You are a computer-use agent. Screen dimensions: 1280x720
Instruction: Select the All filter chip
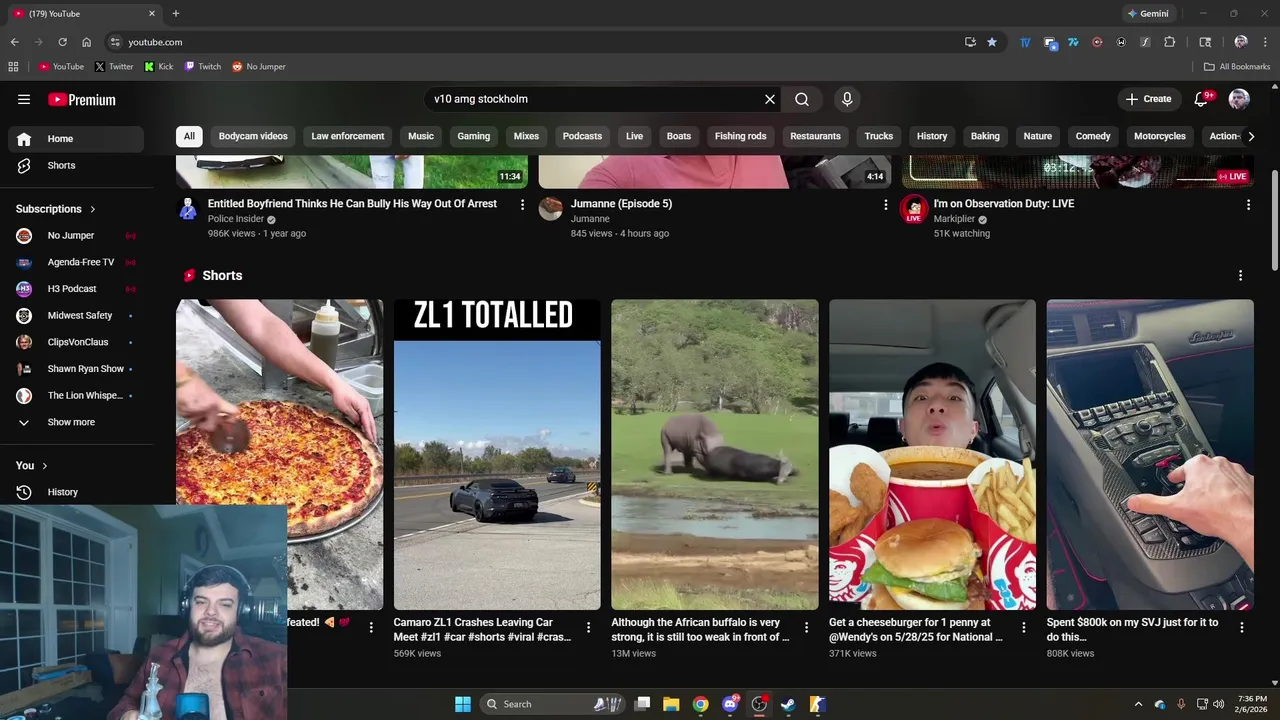pos(189,136)
